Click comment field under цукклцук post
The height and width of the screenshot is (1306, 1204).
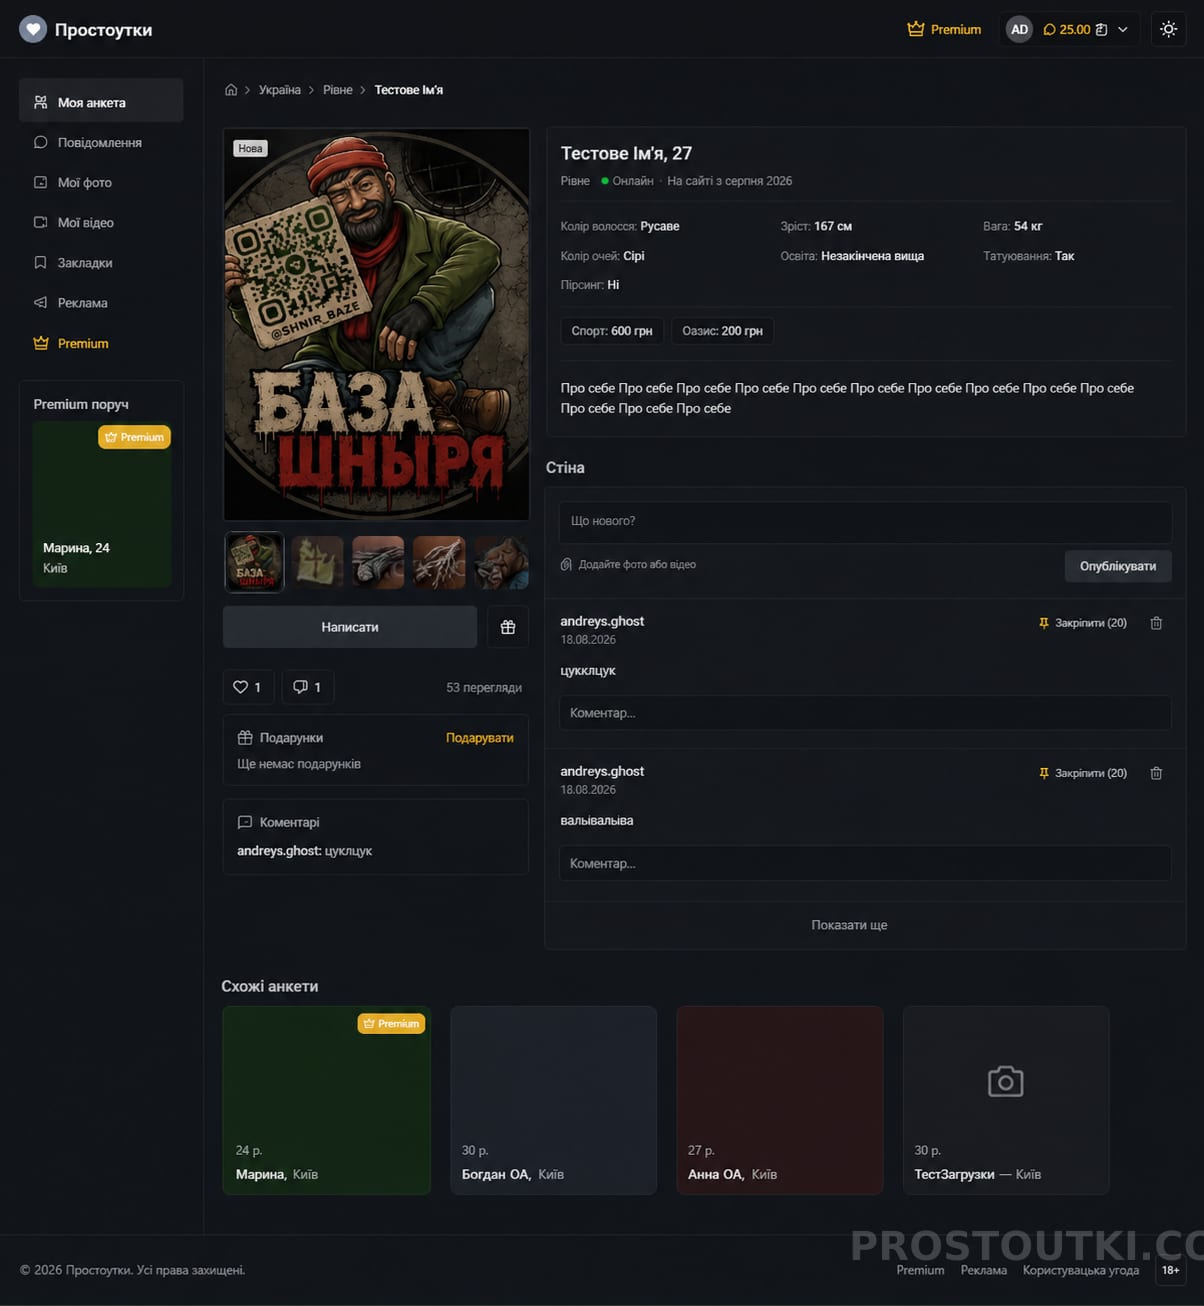click(x=865, y=713)
